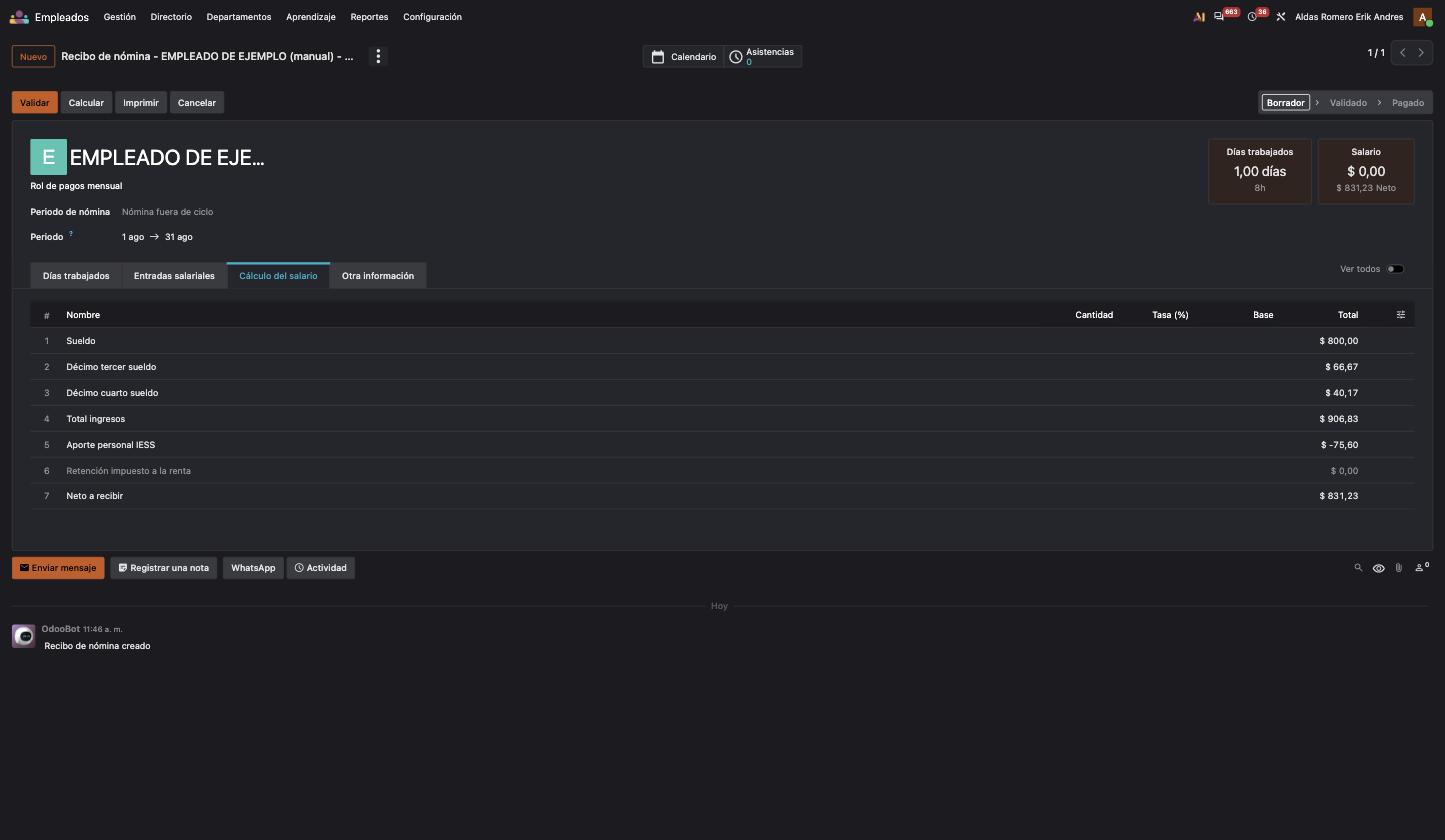Open the Asistencias smart button

click(763, 57)
